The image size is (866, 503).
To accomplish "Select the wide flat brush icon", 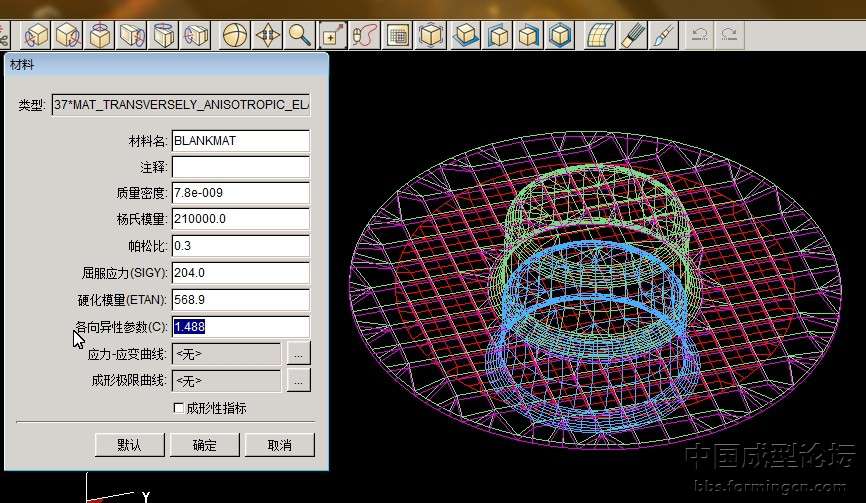I will pos(633,36).
